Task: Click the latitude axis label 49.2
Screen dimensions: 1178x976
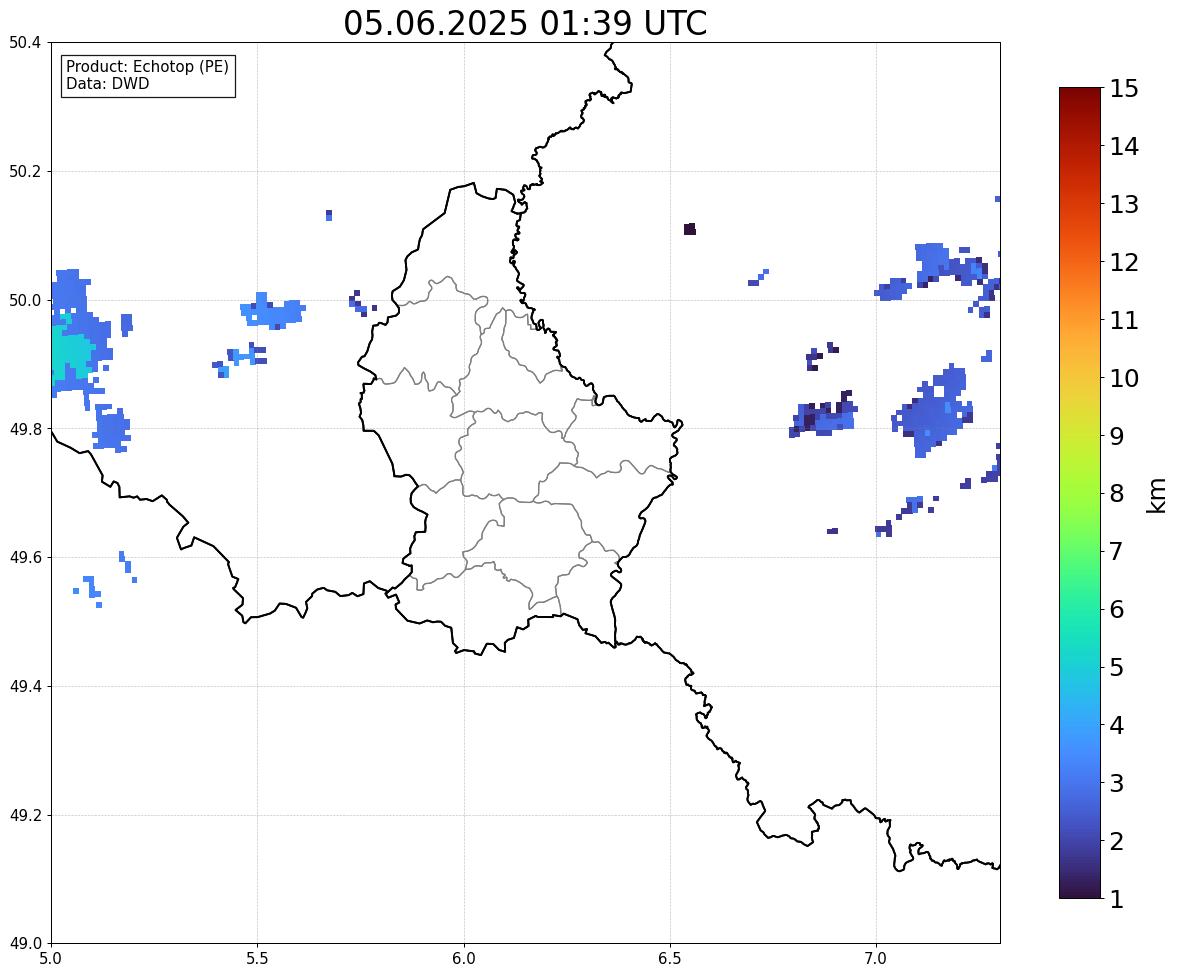Action: [x=24, y=815]
